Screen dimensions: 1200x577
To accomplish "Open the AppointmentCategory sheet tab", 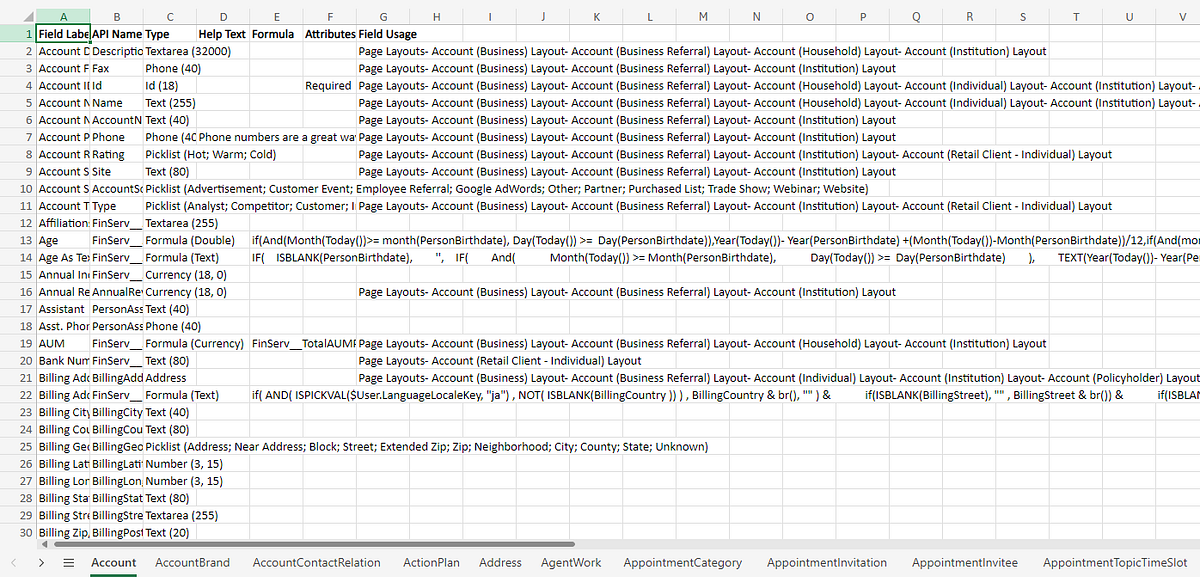I will pos(682,562).
